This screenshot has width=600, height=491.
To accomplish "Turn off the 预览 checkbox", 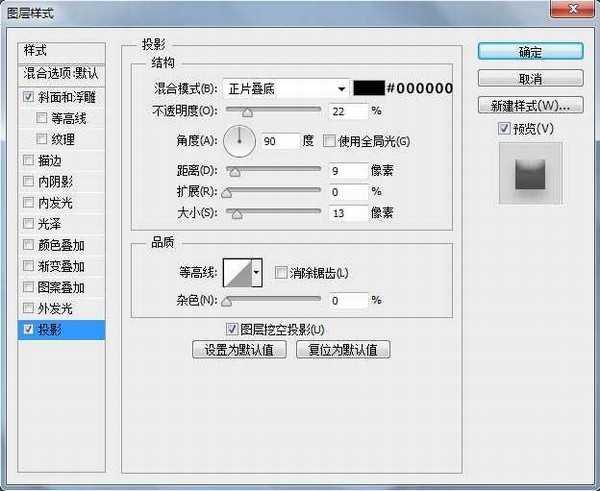I will tap(504, 129).
